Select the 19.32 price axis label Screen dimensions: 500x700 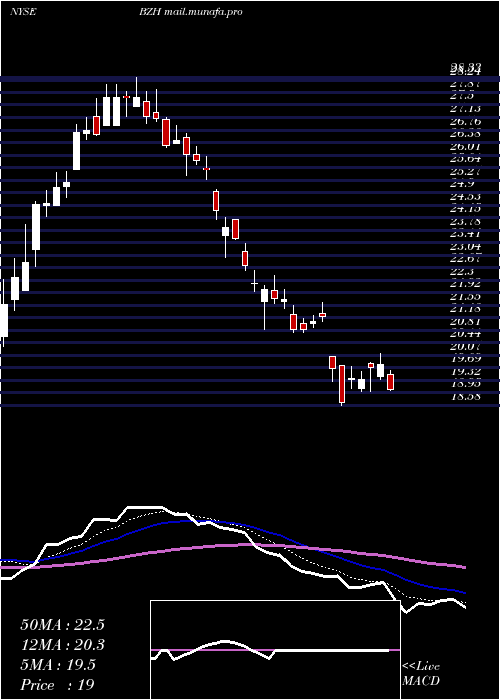click(x=465, y=371)
